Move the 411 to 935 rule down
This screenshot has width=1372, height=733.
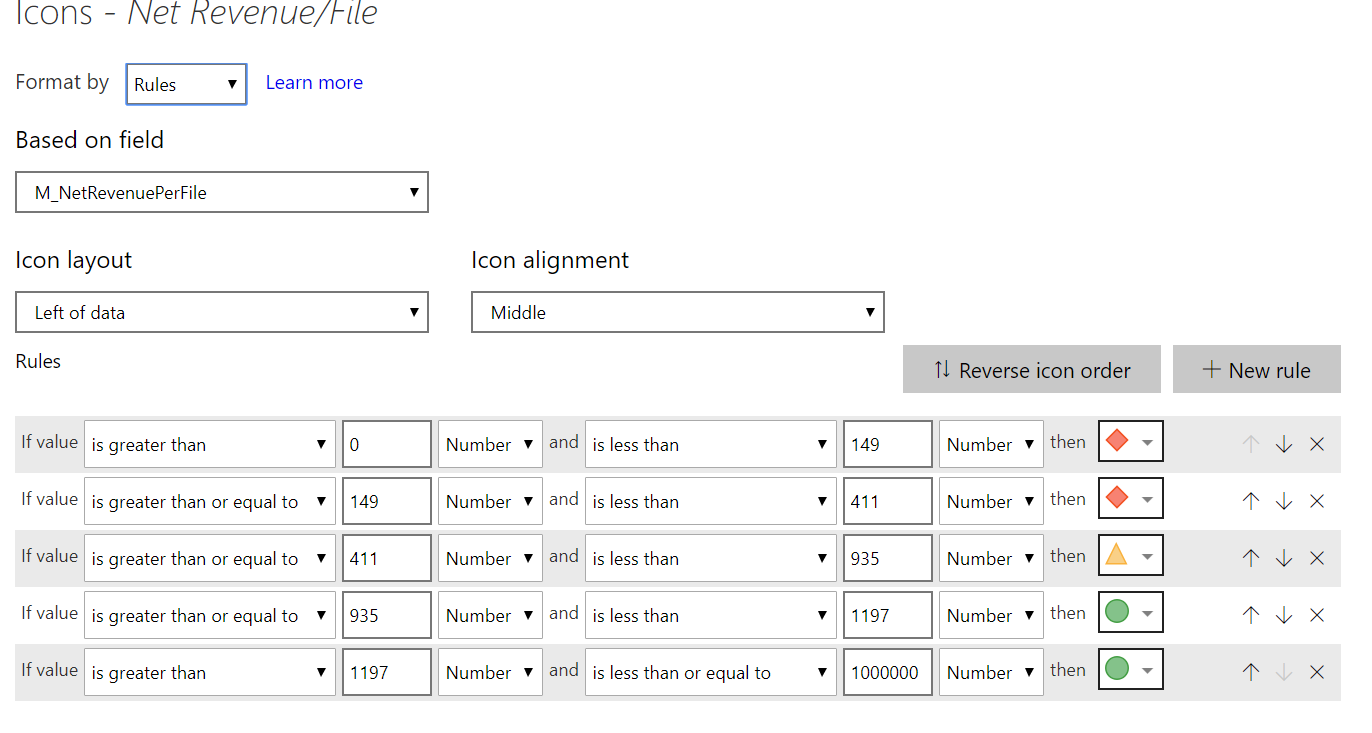click(x=1284, y=558)
